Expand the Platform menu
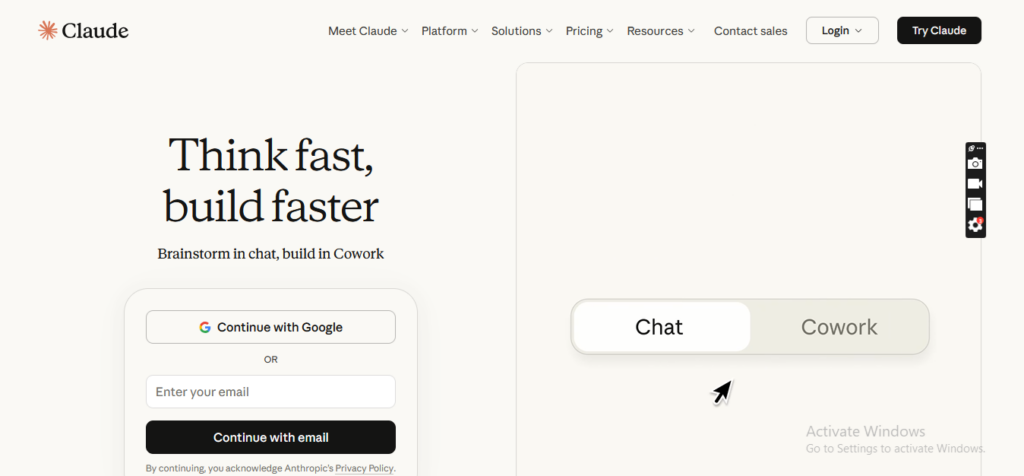1024x476 pixels. point(449,31)
